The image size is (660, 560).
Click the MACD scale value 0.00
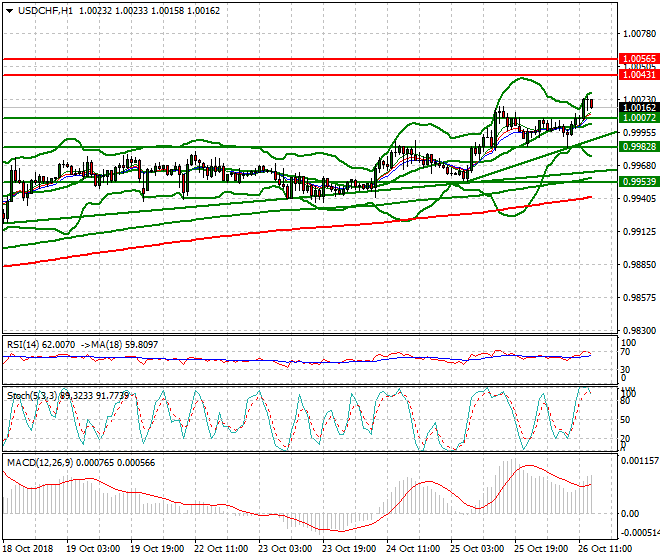[630, 514]
